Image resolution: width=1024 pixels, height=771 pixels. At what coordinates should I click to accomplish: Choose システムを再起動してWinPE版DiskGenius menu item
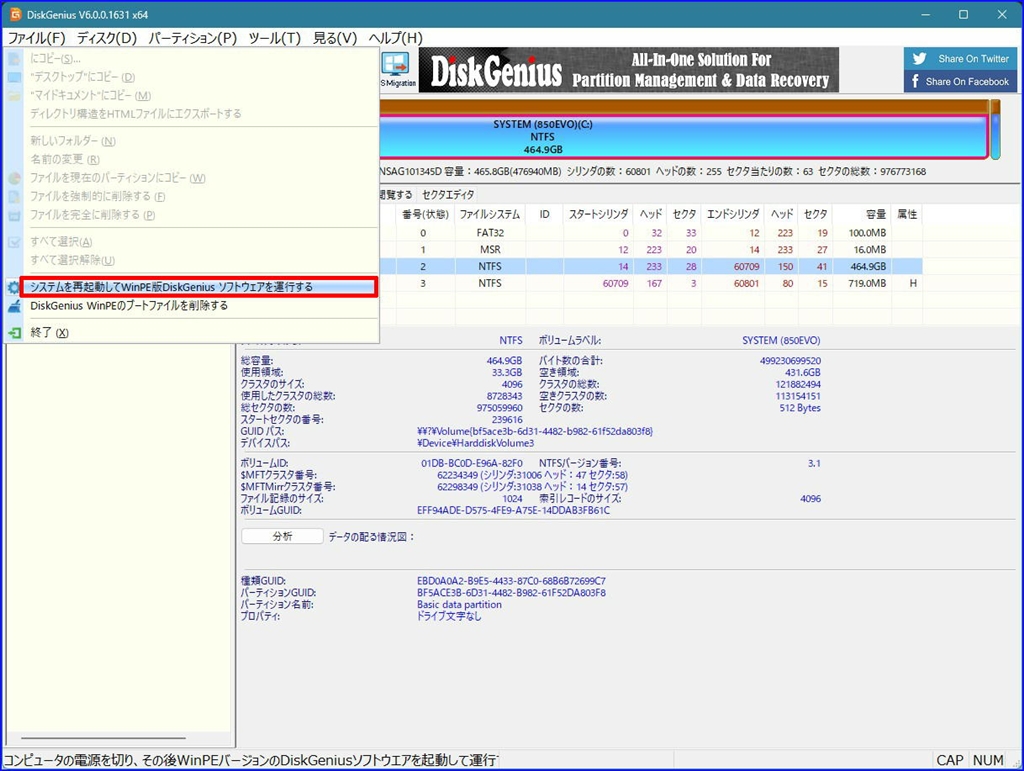pyautogui.click(x=198, y=287)
